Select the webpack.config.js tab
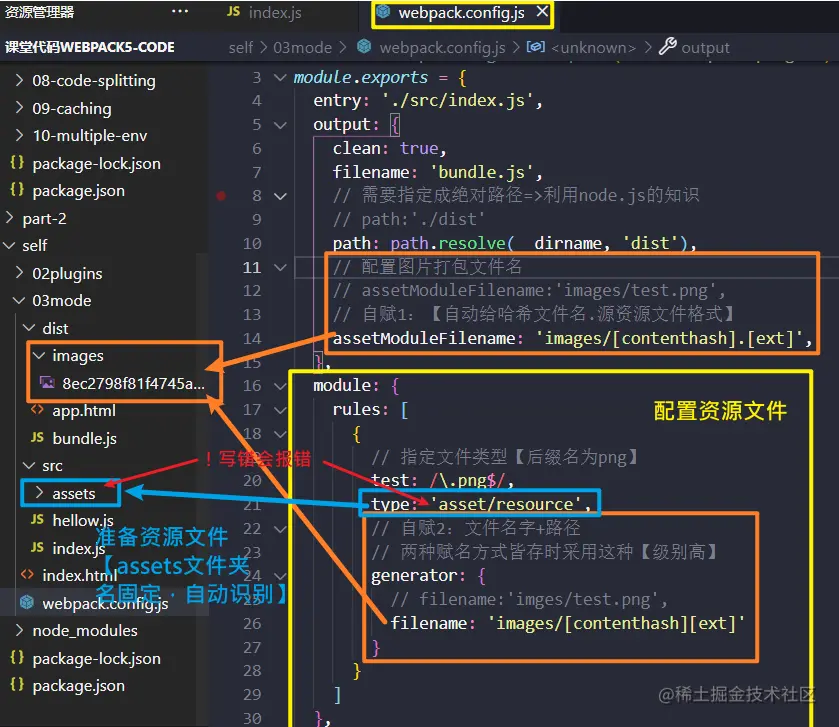839x727 pixels. pyautogui.click(x=461, y=13)
